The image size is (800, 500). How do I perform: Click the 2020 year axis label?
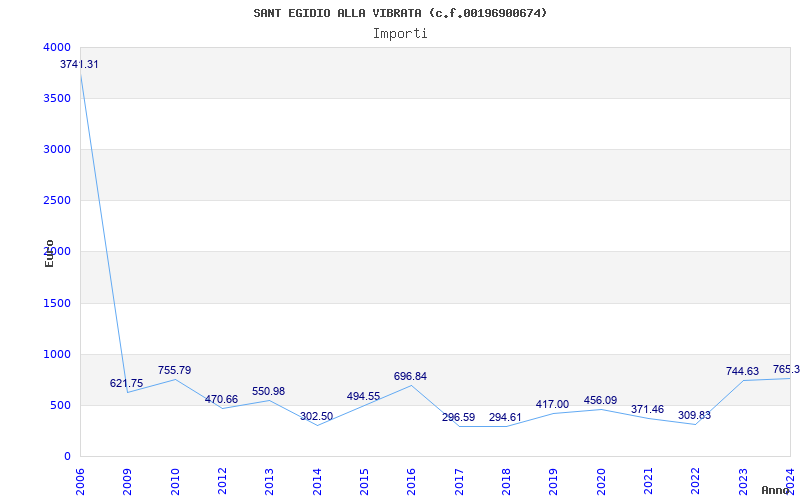click(x=601, y=482)
